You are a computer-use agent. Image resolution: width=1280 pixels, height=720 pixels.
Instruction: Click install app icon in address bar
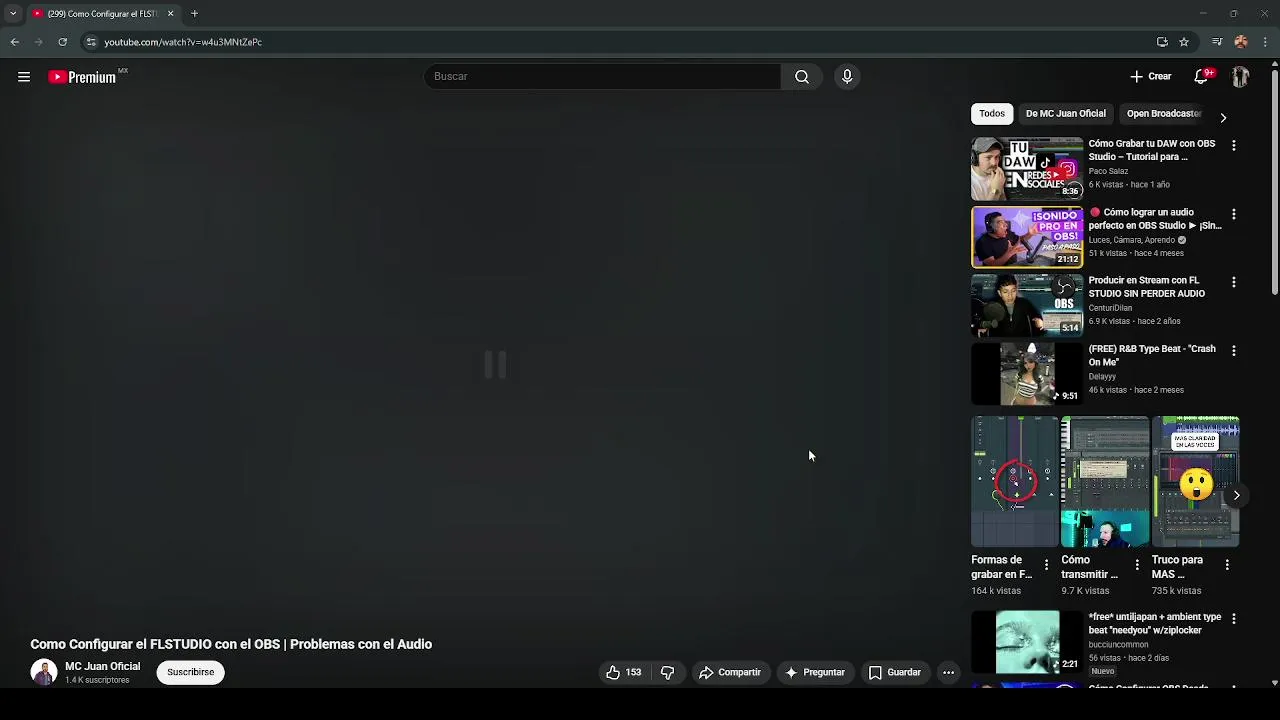(x=1162, y=42)
